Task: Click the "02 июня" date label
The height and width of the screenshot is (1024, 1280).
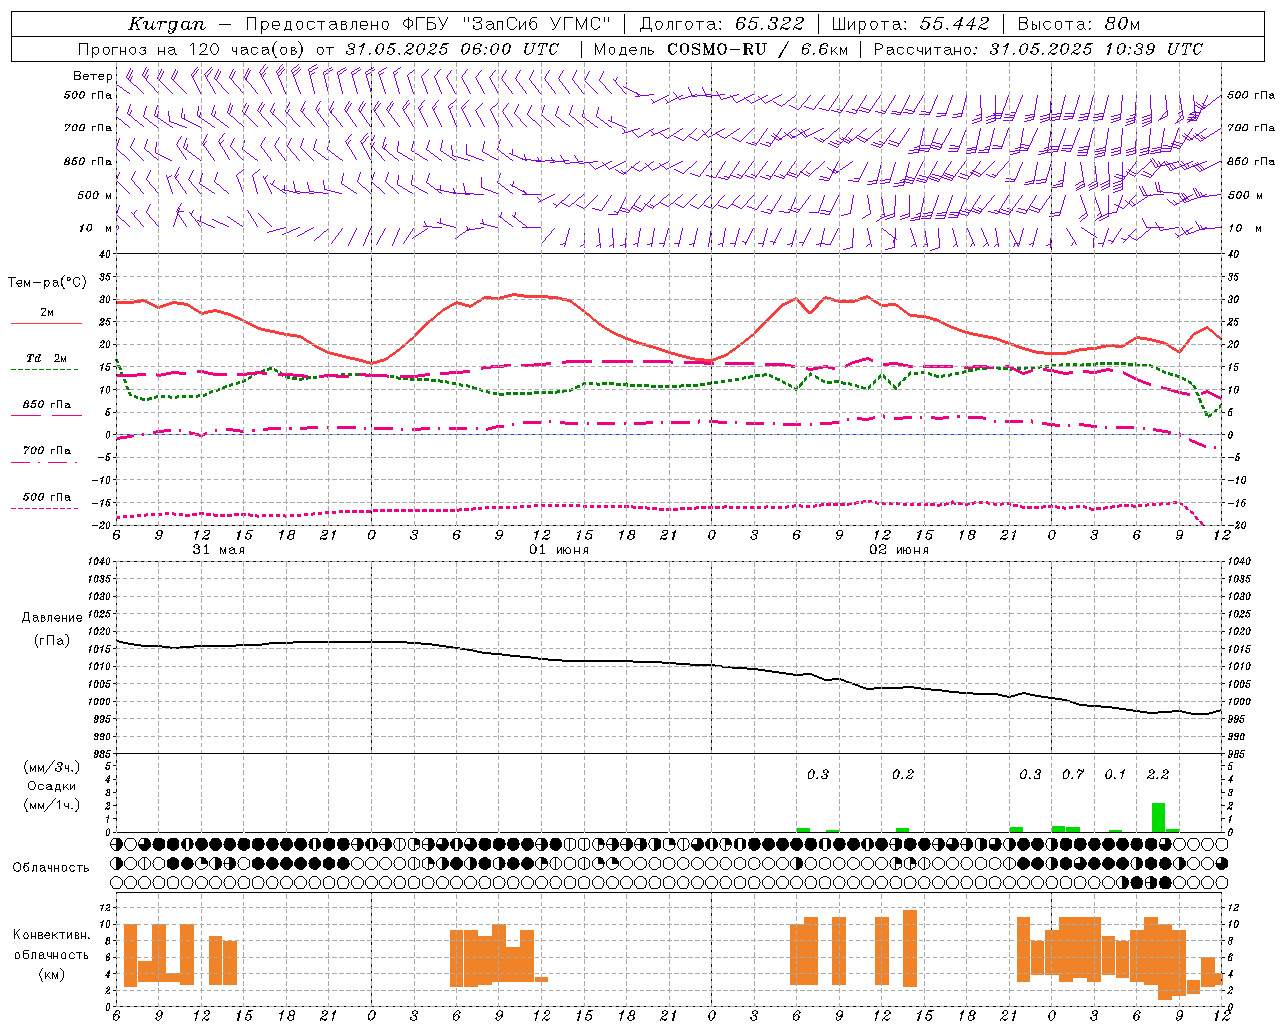Action: 899,550
